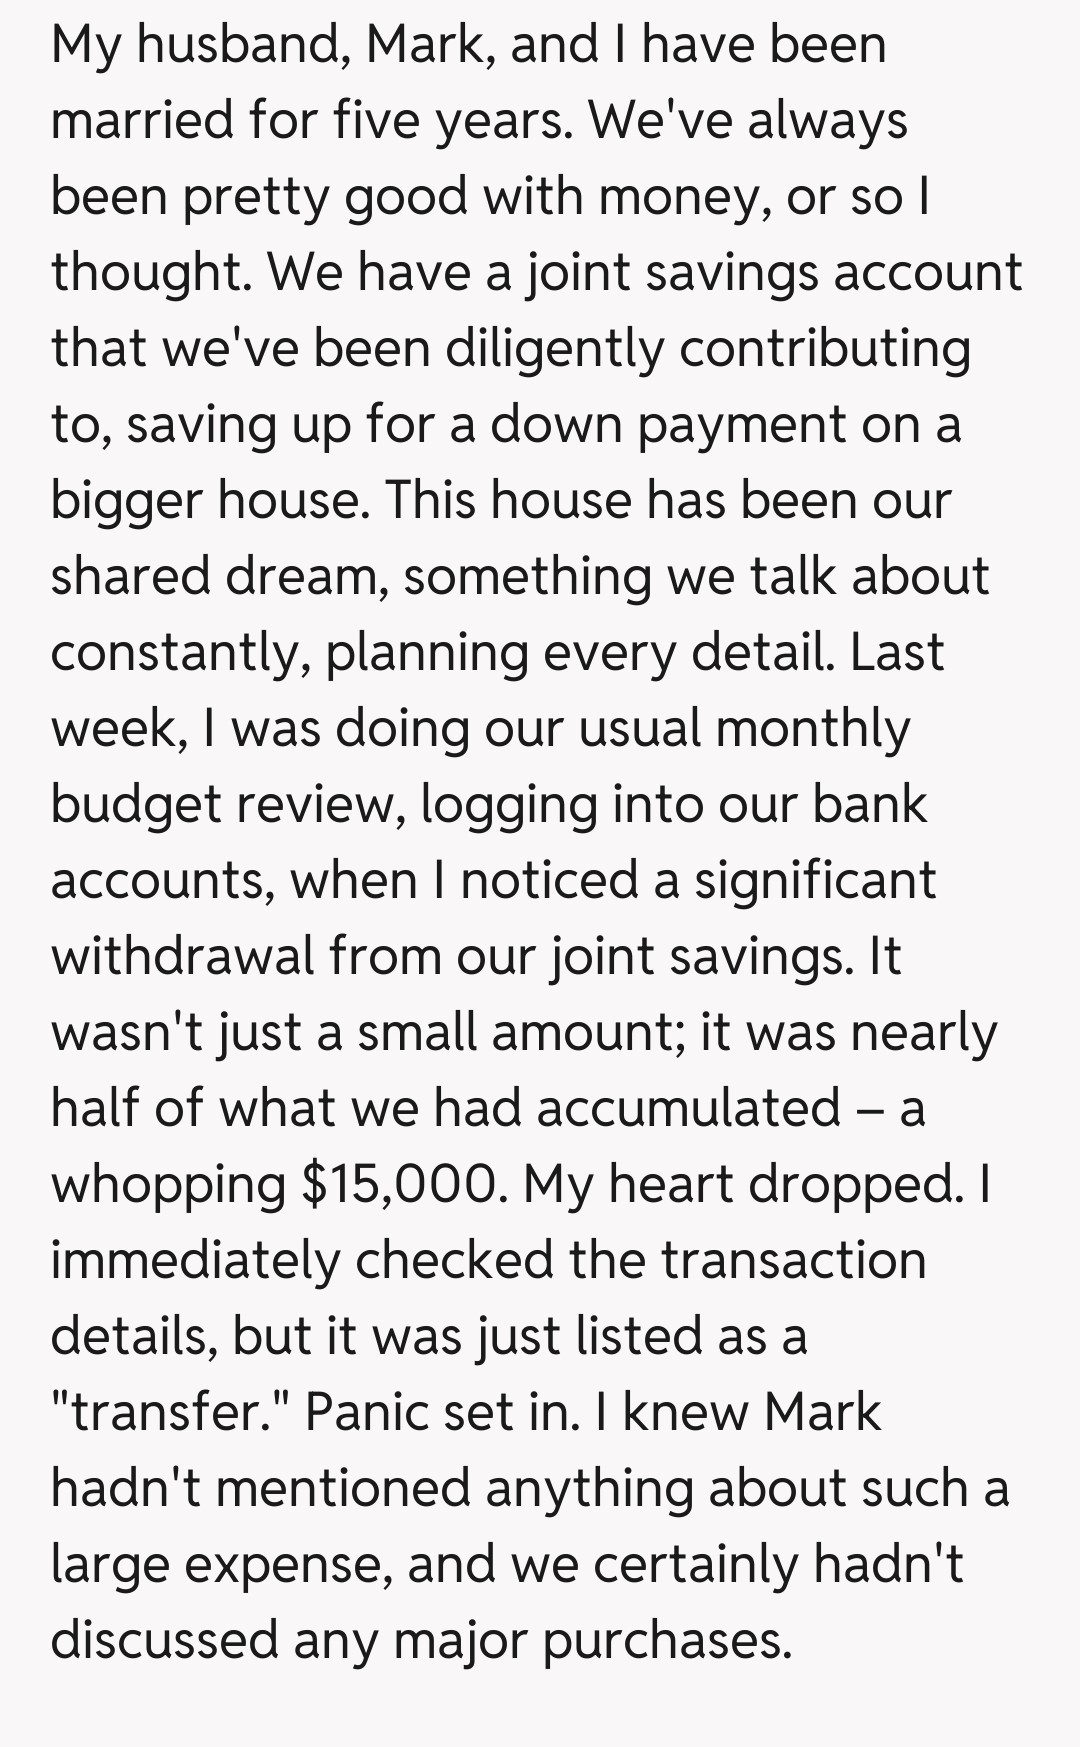
Task: Click the word "withdrawal"
Action: (x=182, y=956)
